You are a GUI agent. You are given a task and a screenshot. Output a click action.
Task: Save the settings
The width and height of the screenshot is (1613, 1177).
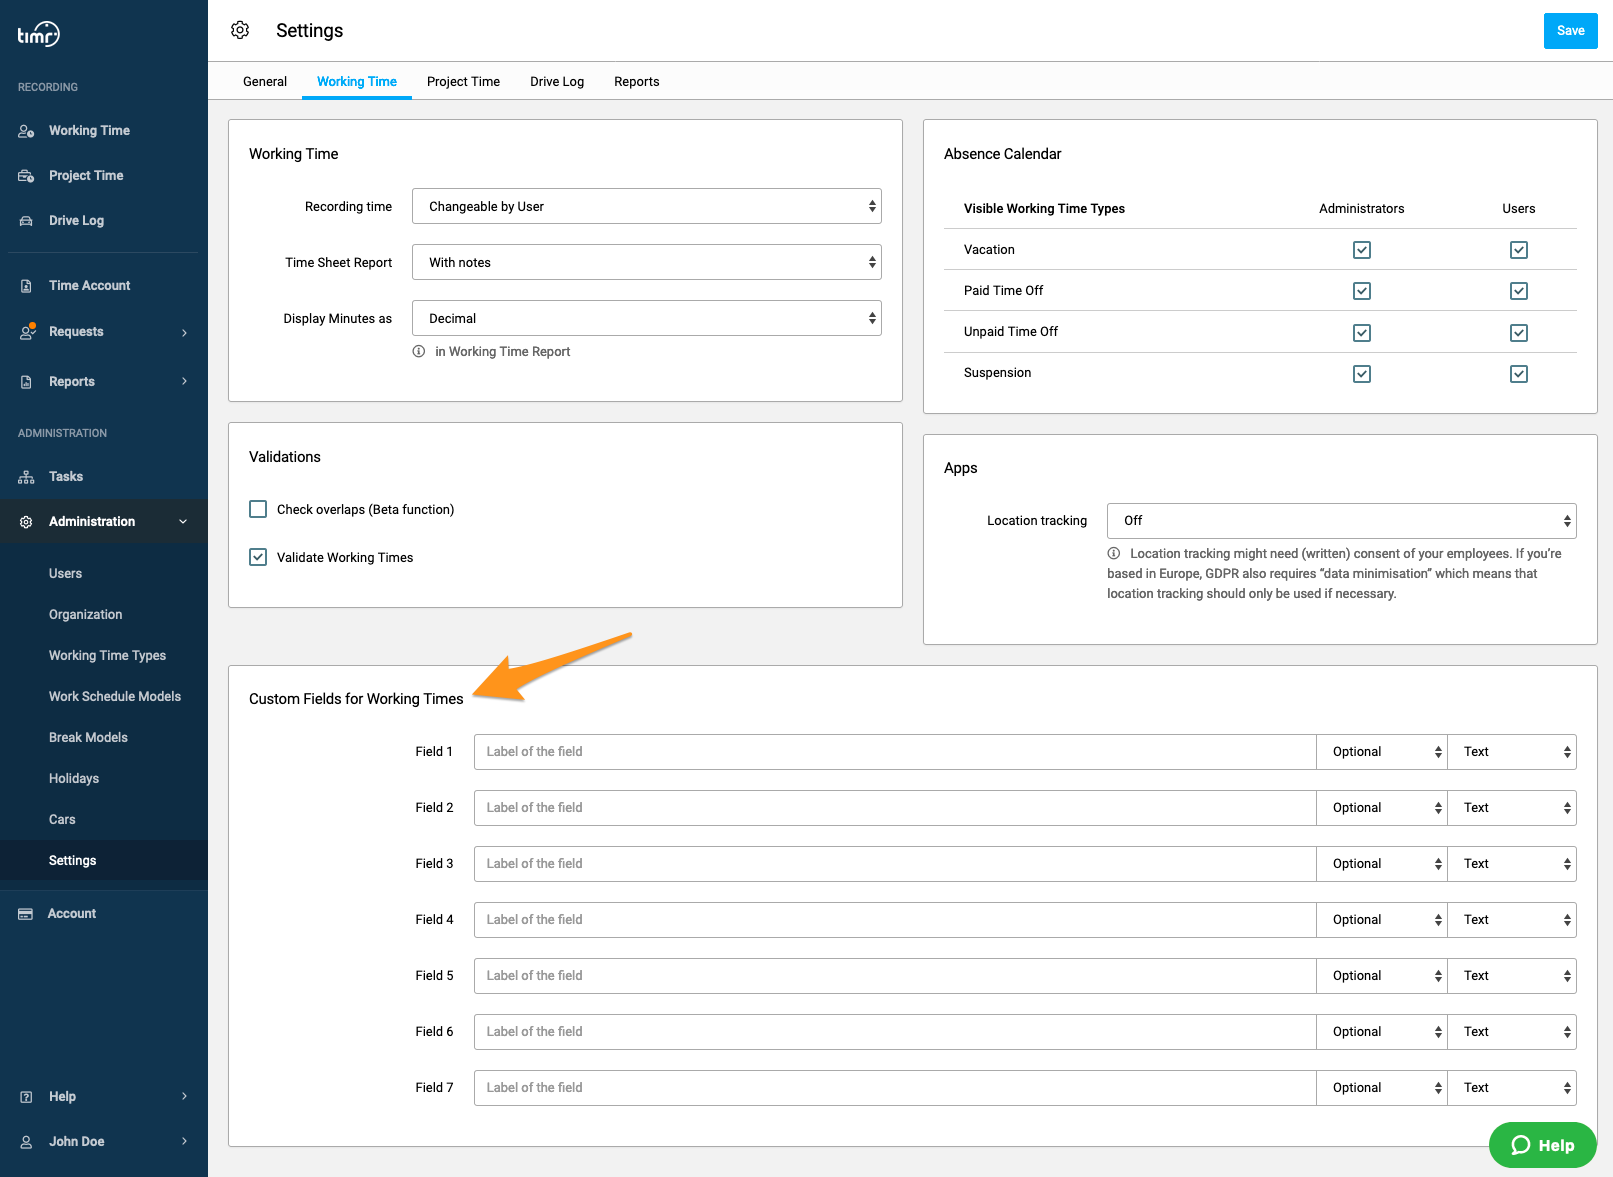coord(1570,31)
